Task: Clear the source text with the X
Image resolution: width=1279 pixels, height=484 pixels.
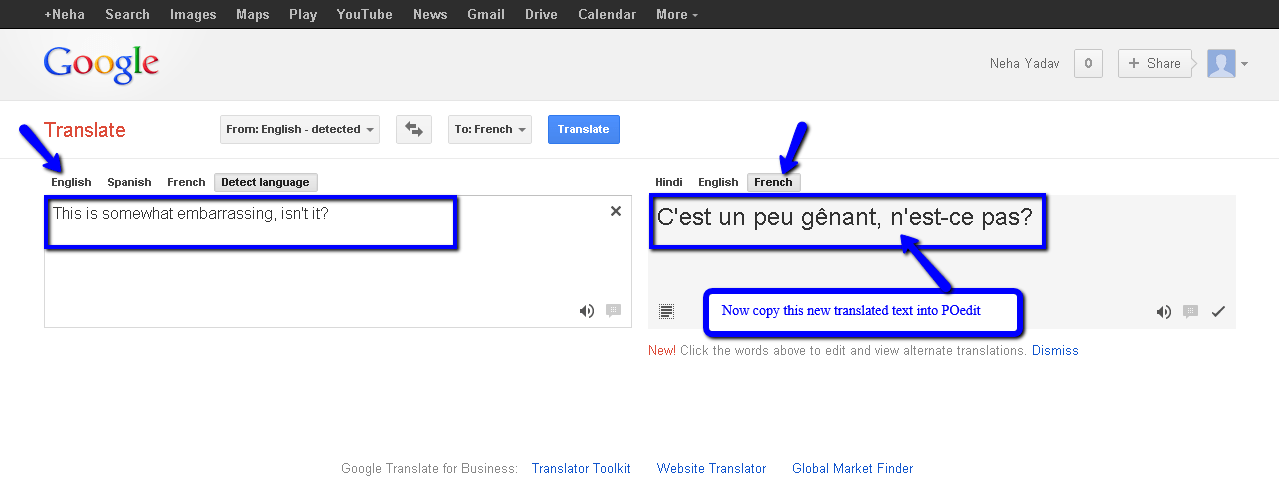Action: 616,211
